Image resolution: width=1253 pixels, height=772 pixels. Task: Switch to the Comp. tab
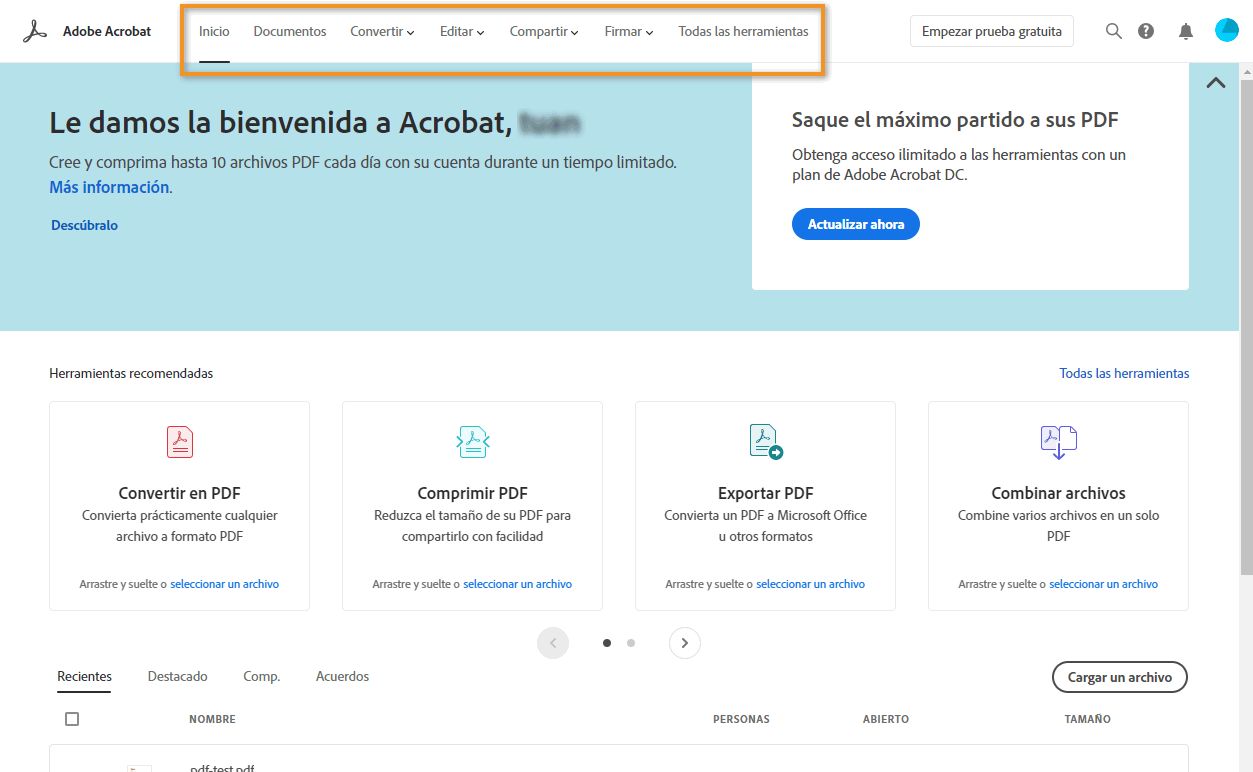pyautogui.click(x=262, y=677)
